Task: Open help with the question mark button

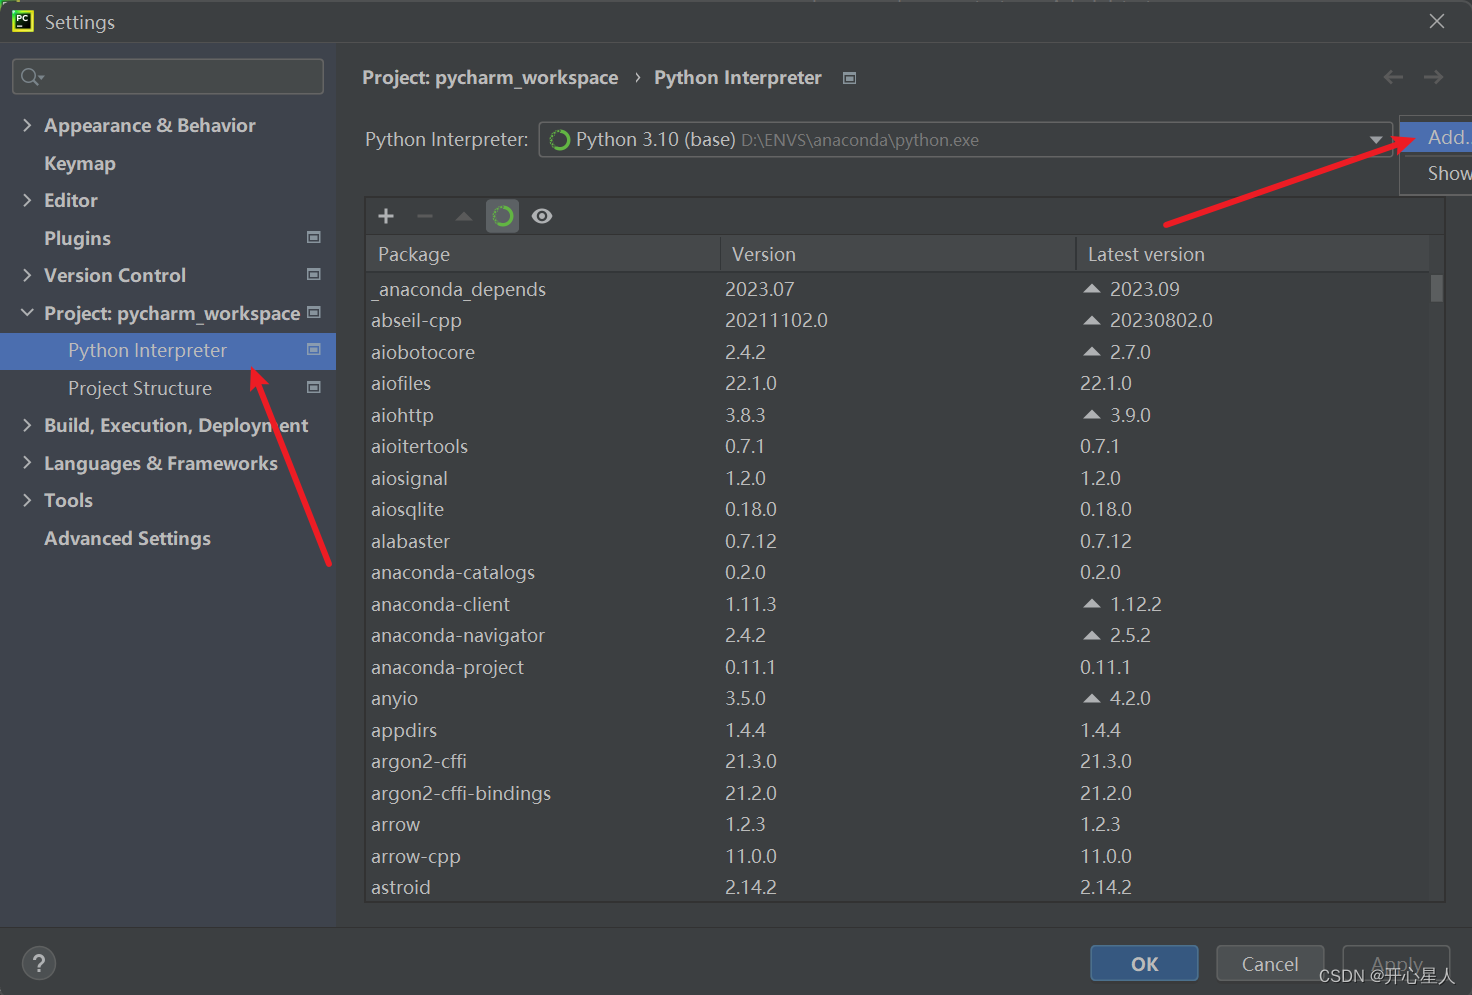Action: click(x=39, y=964)
